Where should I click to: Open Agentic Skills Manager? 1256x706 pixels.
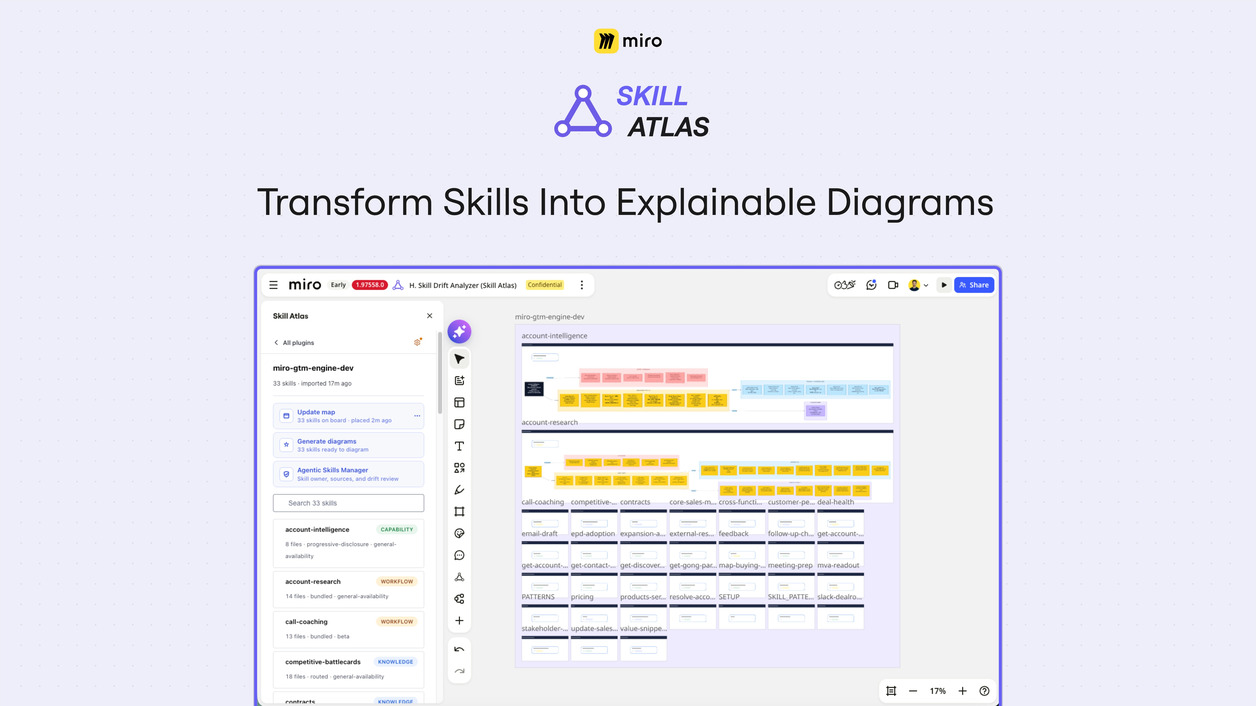tap(348, 474)
